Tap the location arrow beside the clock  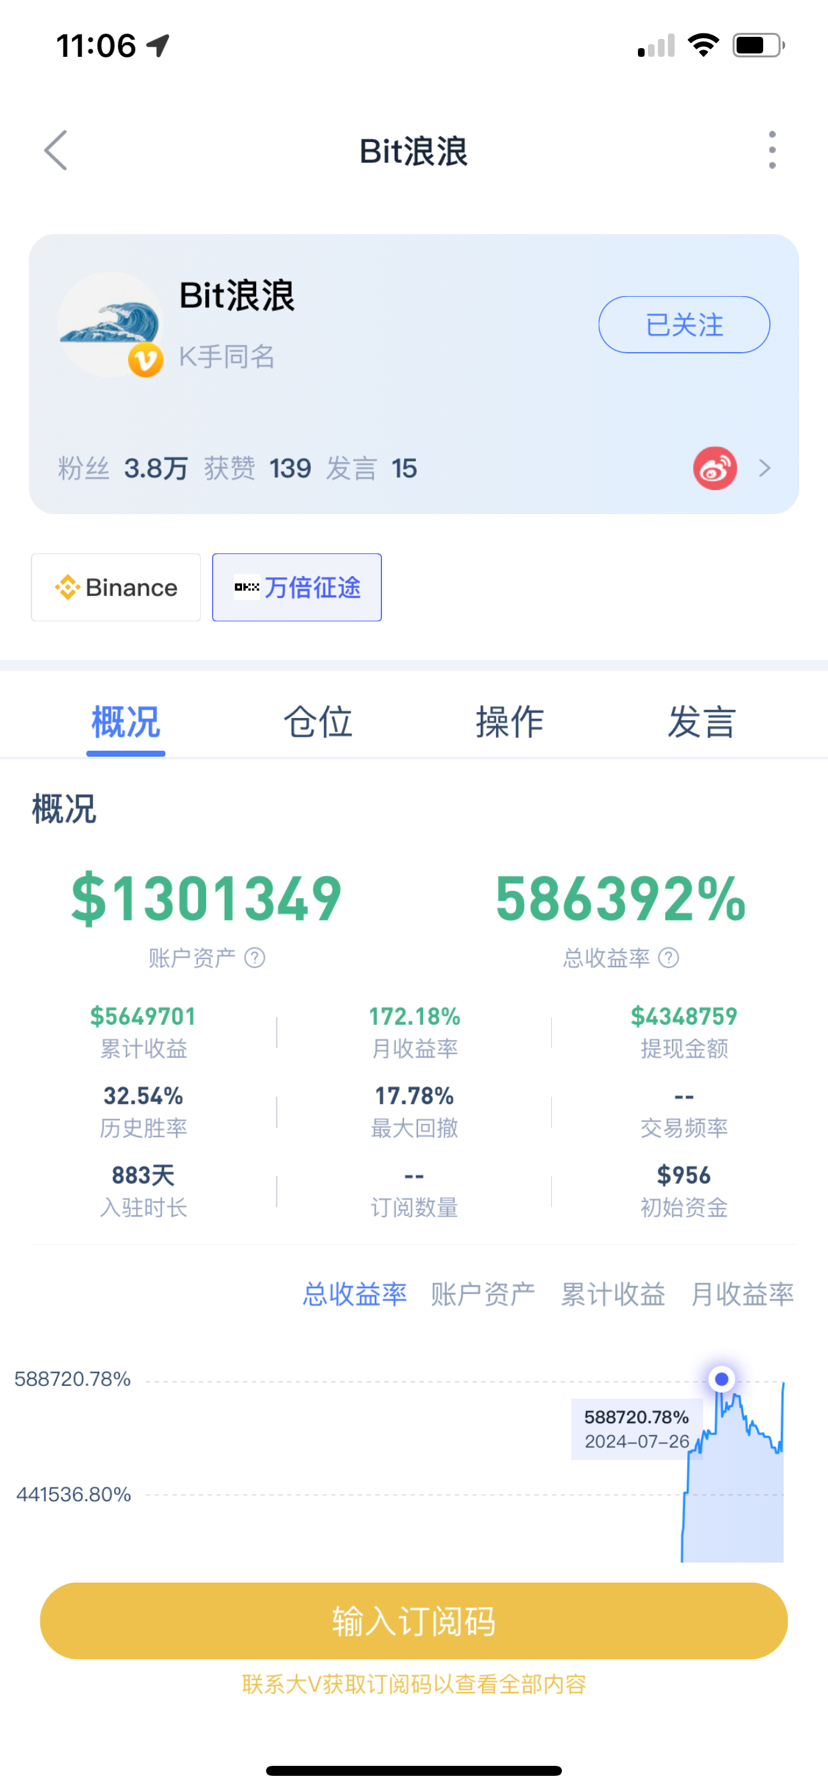[x=158, y=45]
